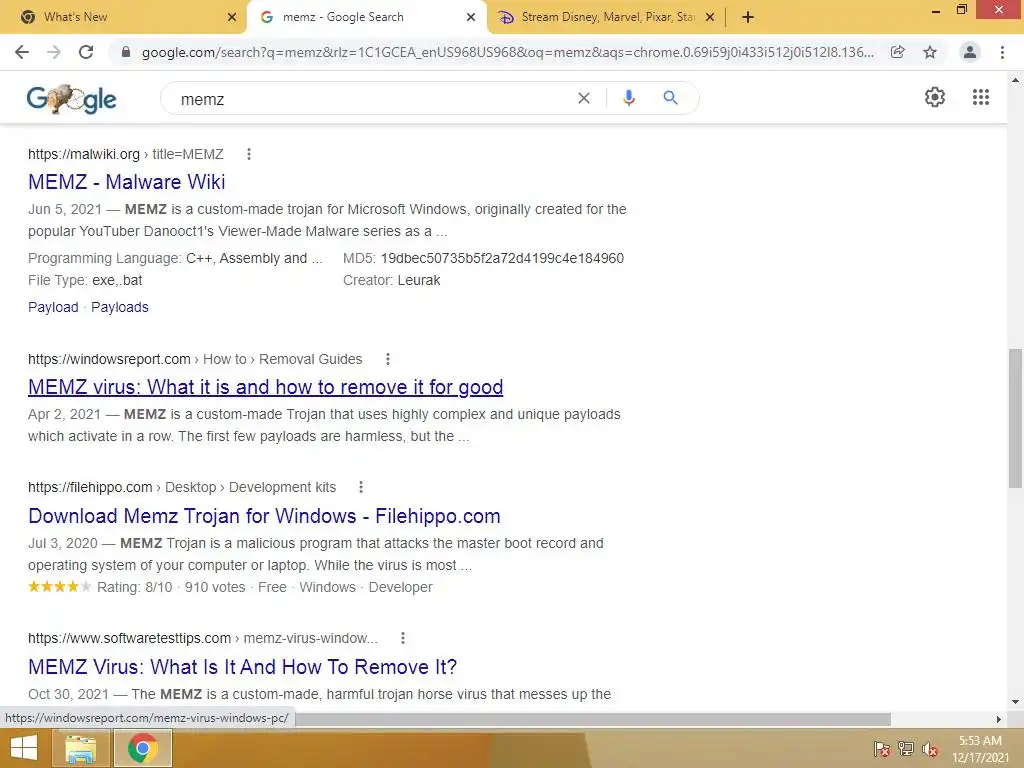Click the browser forward arrow
Image resolution: width=1024 pixels, height=768 pixels.
[54, 52]
